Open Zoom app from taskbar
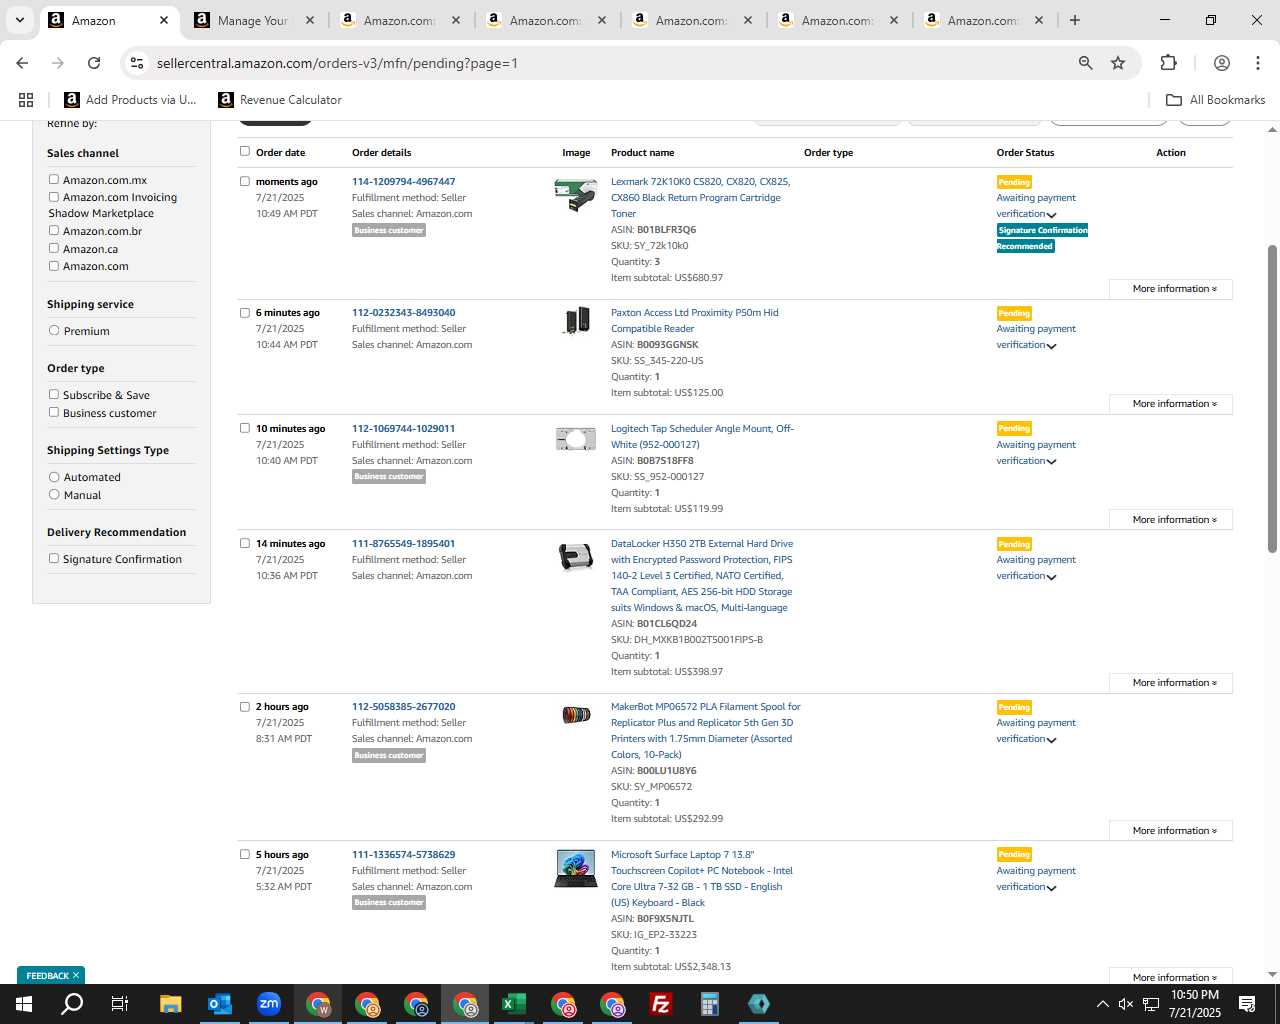Screen dimensions: 1280x1024 268,1004
